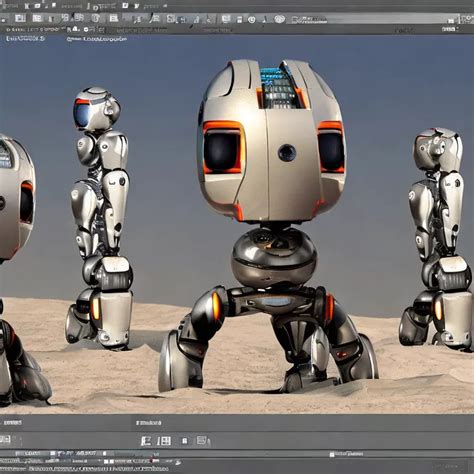The height and width of the screenshot is (474, 474).
Task: Select the monitor-shaped icon in the toolbar
Action: coord(226,19)
